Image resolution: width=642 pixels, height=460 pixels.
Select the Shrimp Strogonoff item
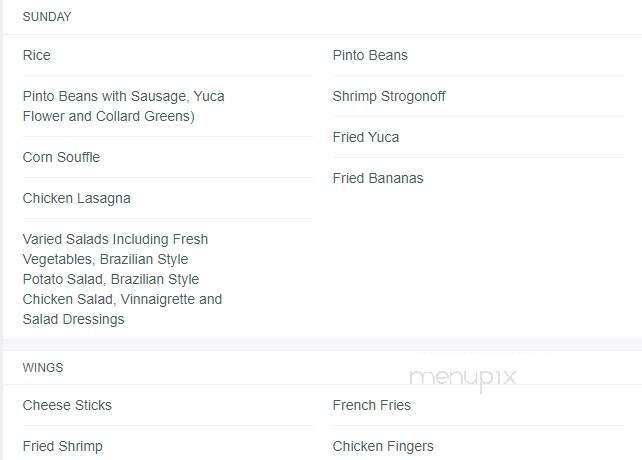click(x=389, y=96)
